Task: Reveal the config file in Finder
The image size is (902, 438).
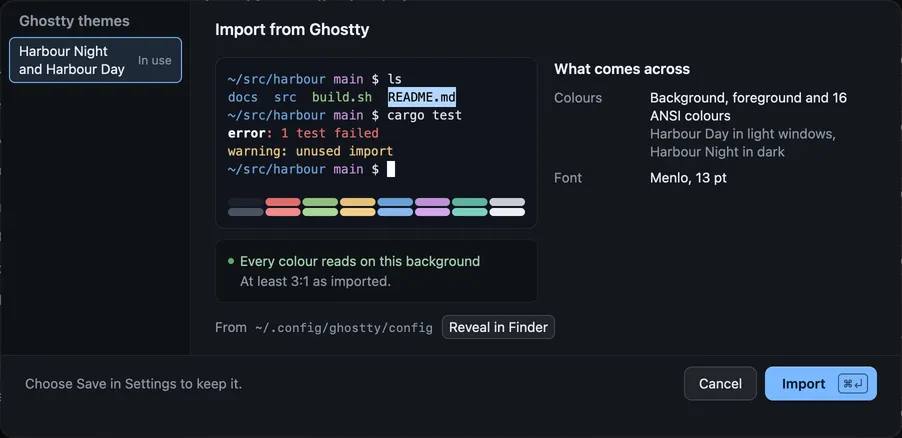Action: pyautogui.click(x=498, y=327)
